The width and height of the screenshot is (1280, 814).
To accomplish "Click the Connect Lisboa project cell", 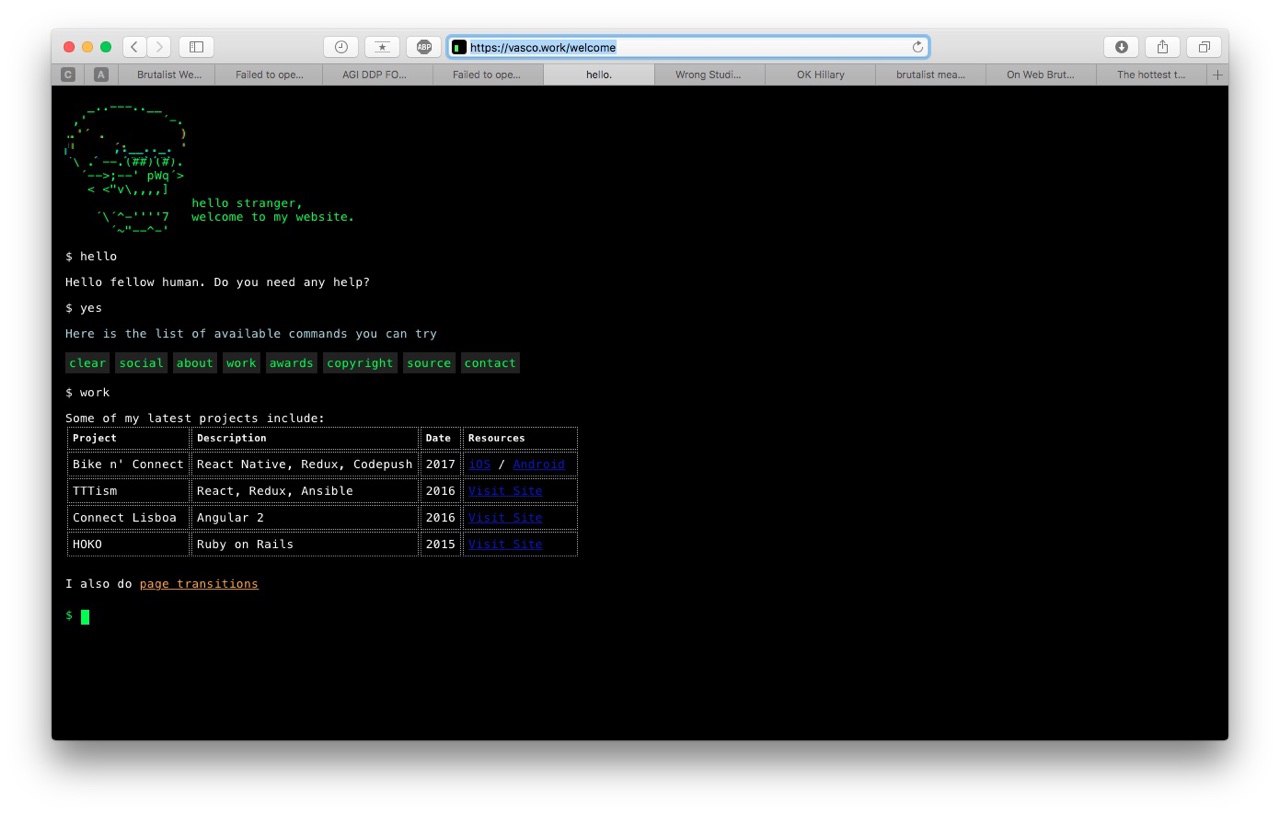I will 128,518.
